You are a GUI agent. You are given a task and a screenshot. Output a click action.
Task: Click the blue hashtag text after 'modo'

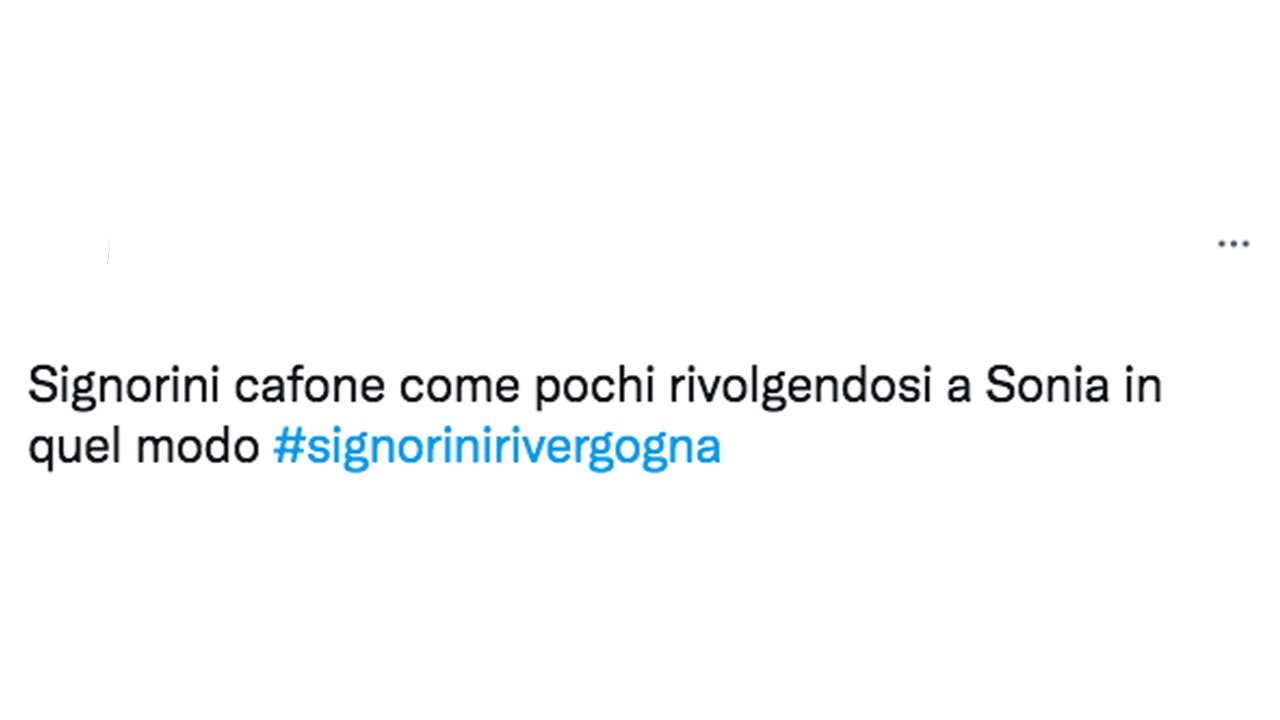tap(497, 448)
